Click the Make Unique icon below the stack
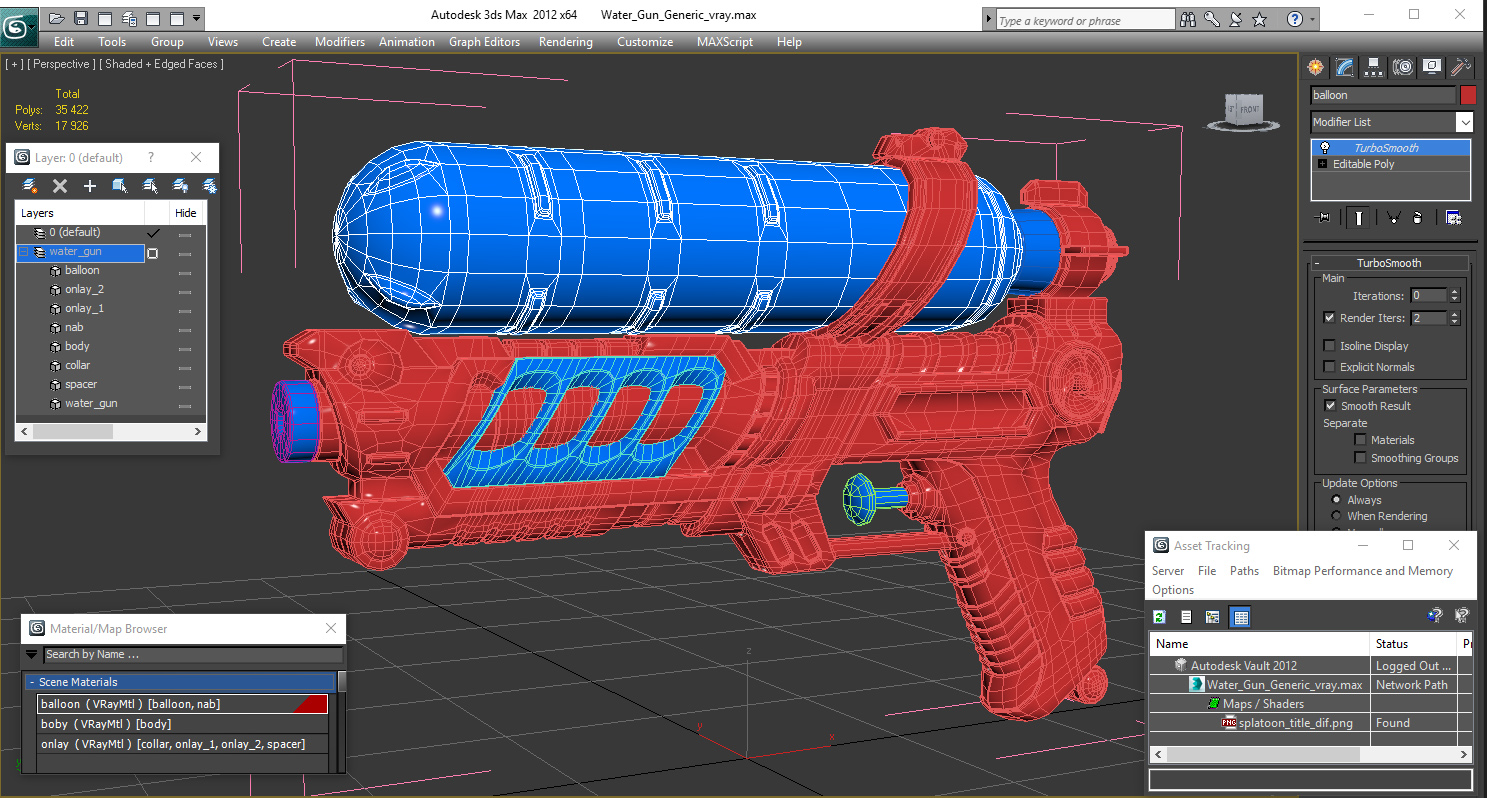Viewport: 1487px width, 798px height. point(1392,217)
